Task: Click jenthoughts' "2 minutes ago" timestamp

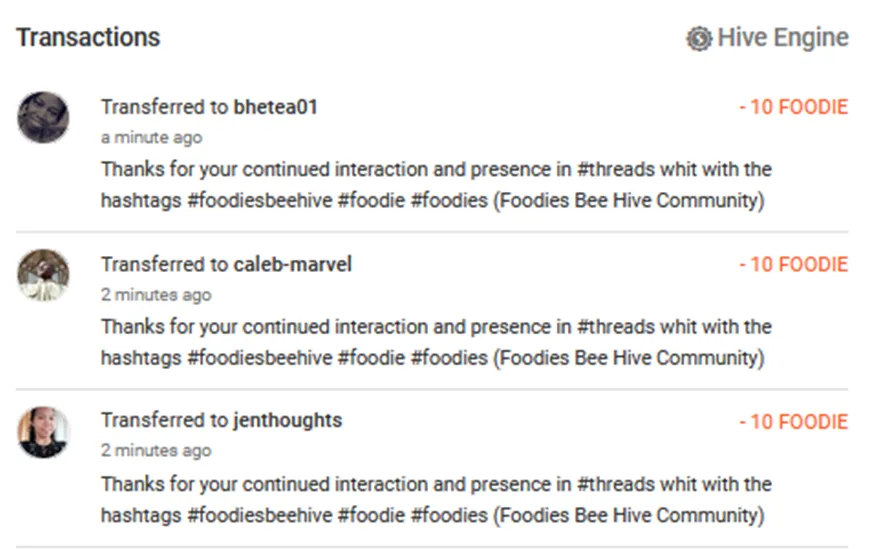Action: click(x=156, y=451)
